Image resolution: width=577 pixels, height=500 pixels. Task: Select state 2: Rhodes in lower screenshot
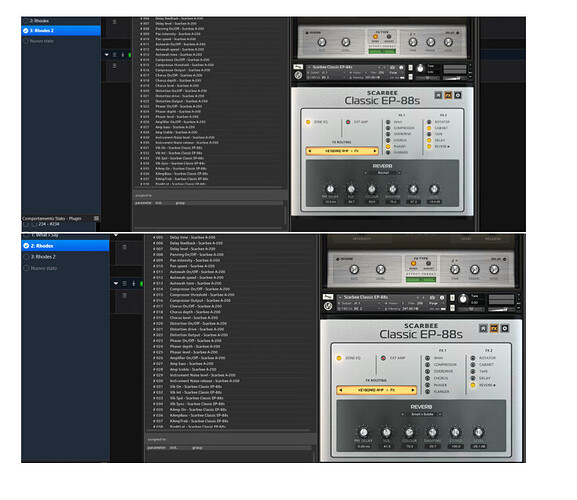[x=66, y=246]
